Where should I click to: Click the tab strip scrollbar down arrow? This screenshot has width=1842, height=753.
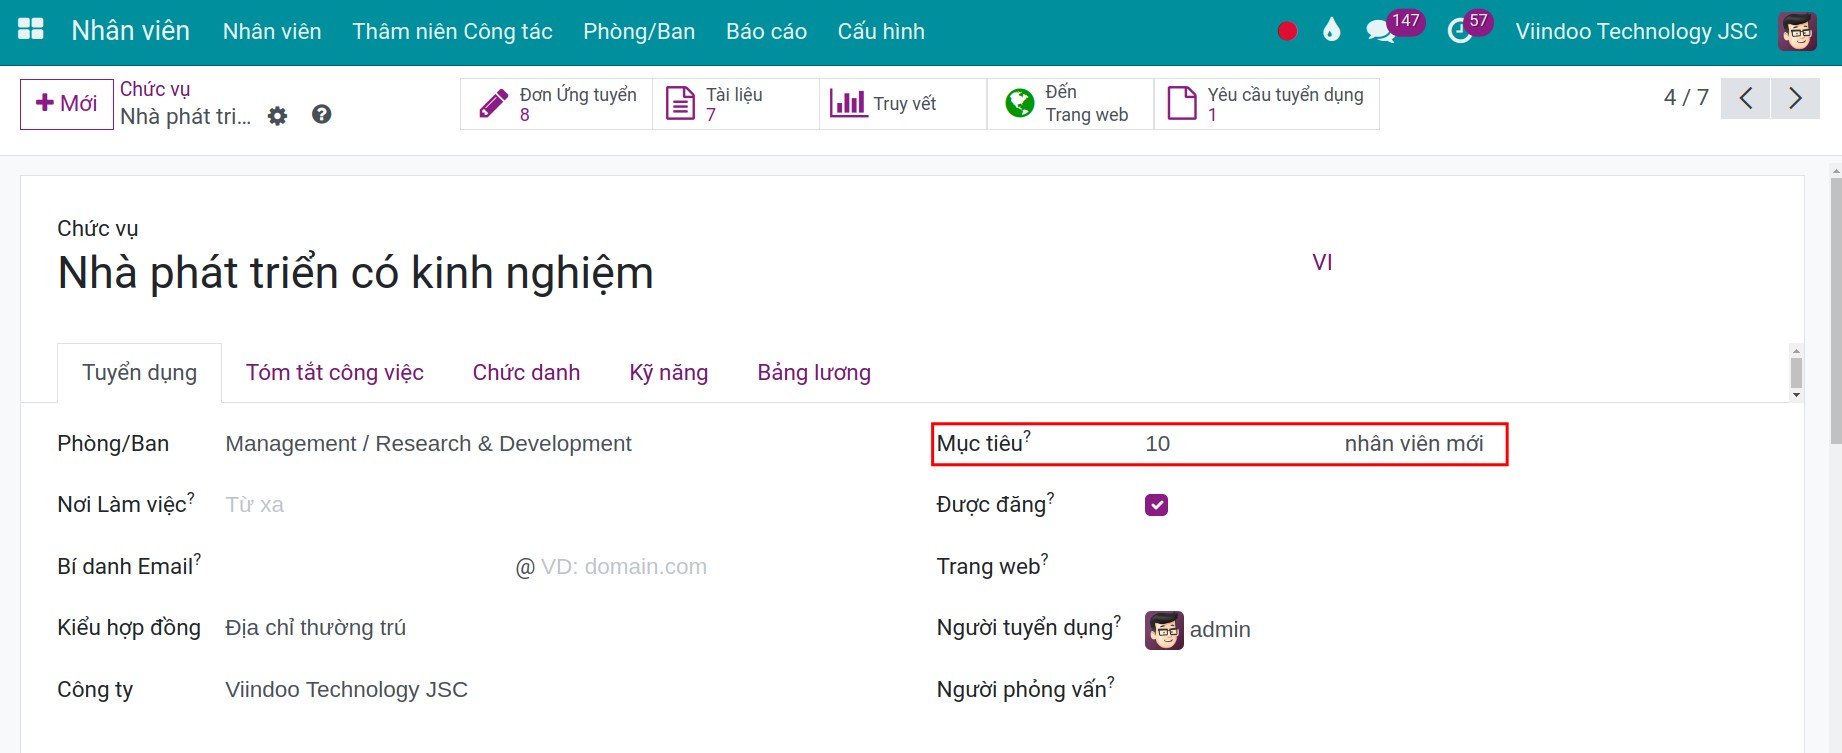click(x=1796, y=395)
